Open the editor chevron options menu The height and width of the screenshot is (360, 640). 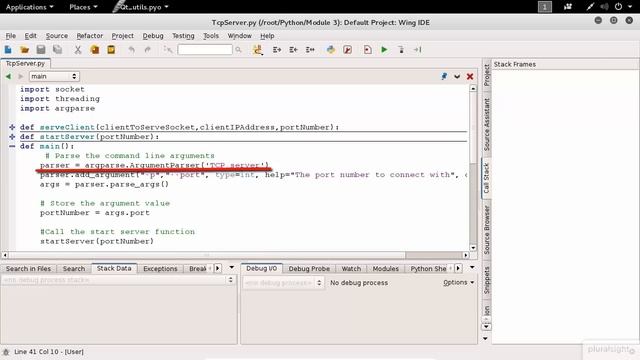pos(457,77)
